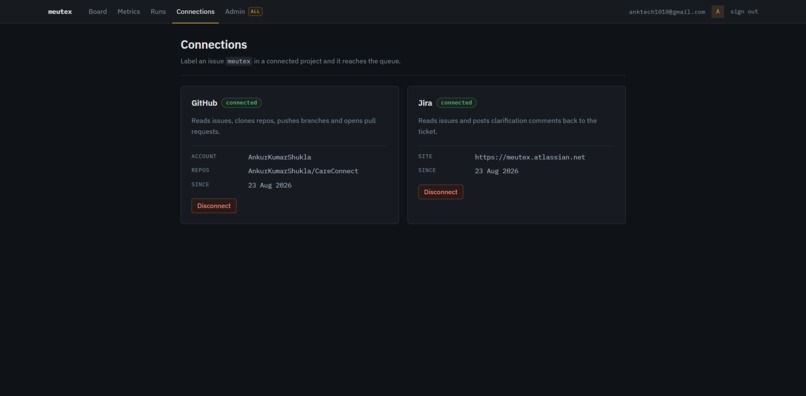Click the REPOS field label

coord(200,170)
